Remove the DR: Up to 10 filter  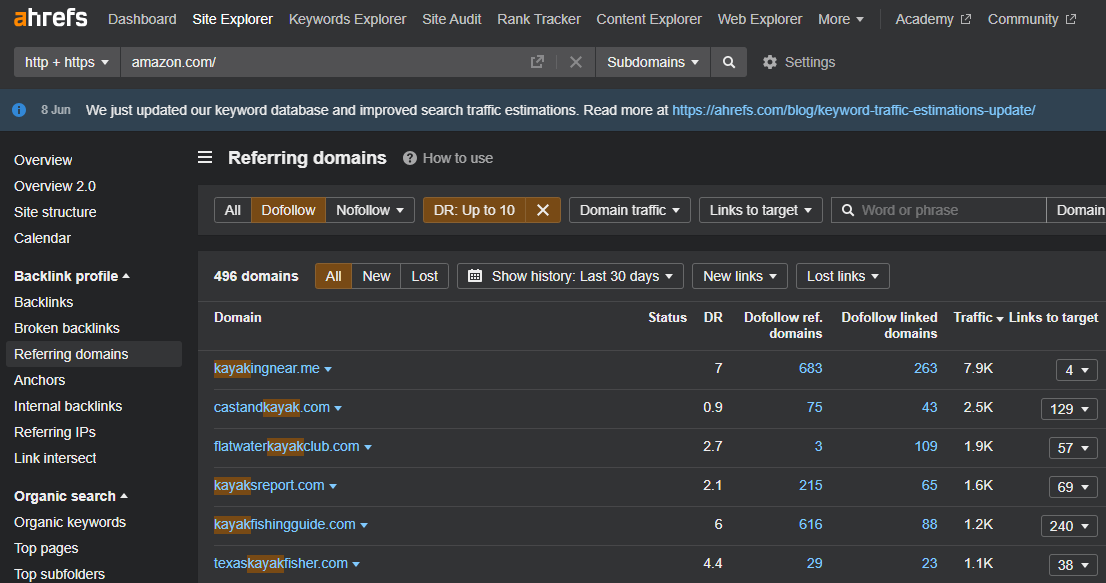tap(542, 210)
